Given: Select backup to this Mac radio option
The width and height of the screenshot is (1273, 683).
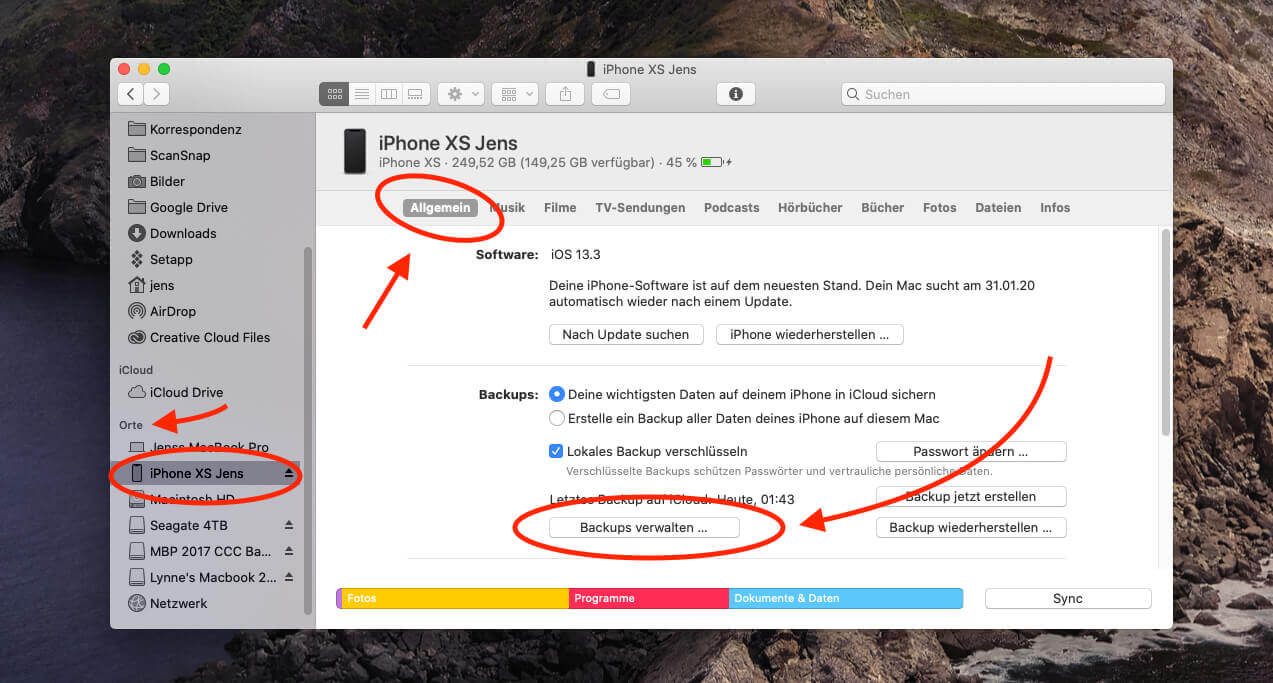Looking at the screenshot, I should pyautogui.click(x=557, y=418).
